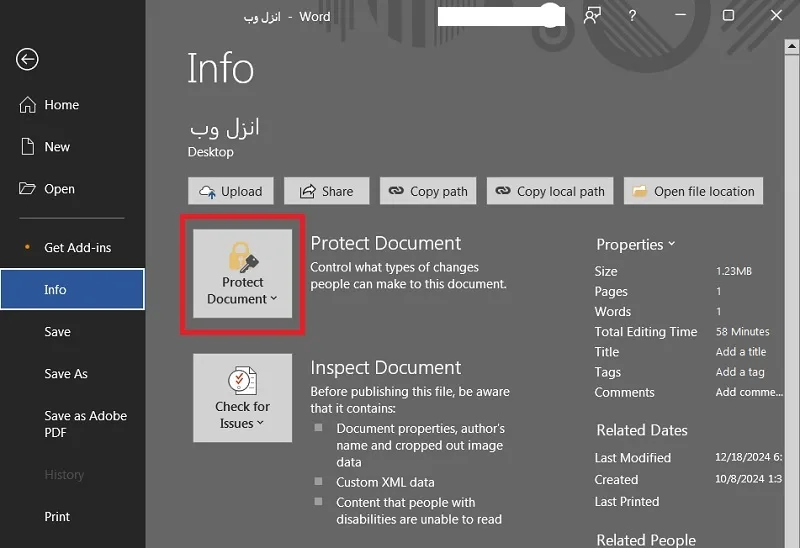The height and width of the screenshot is (548, 800).
Task: Click the Share button
Action: (x=327, y=191)
